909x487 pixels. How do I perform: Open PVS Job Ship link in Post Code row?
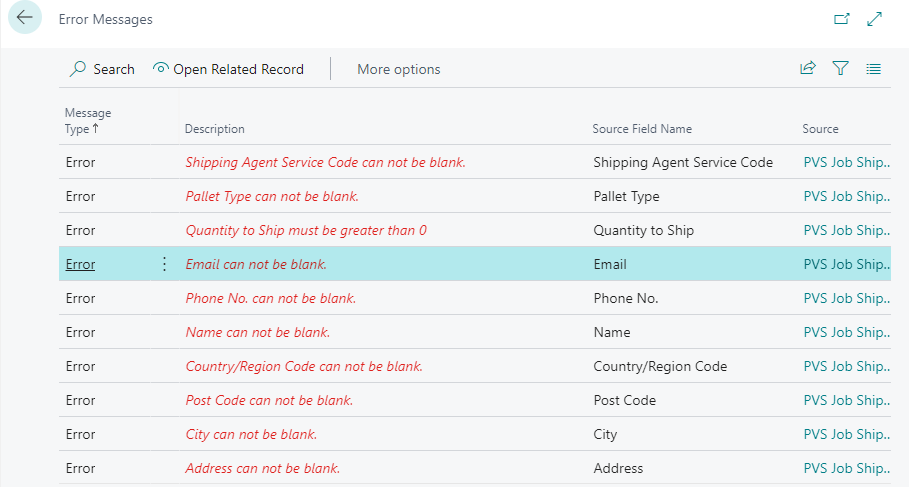click(846, 401)
